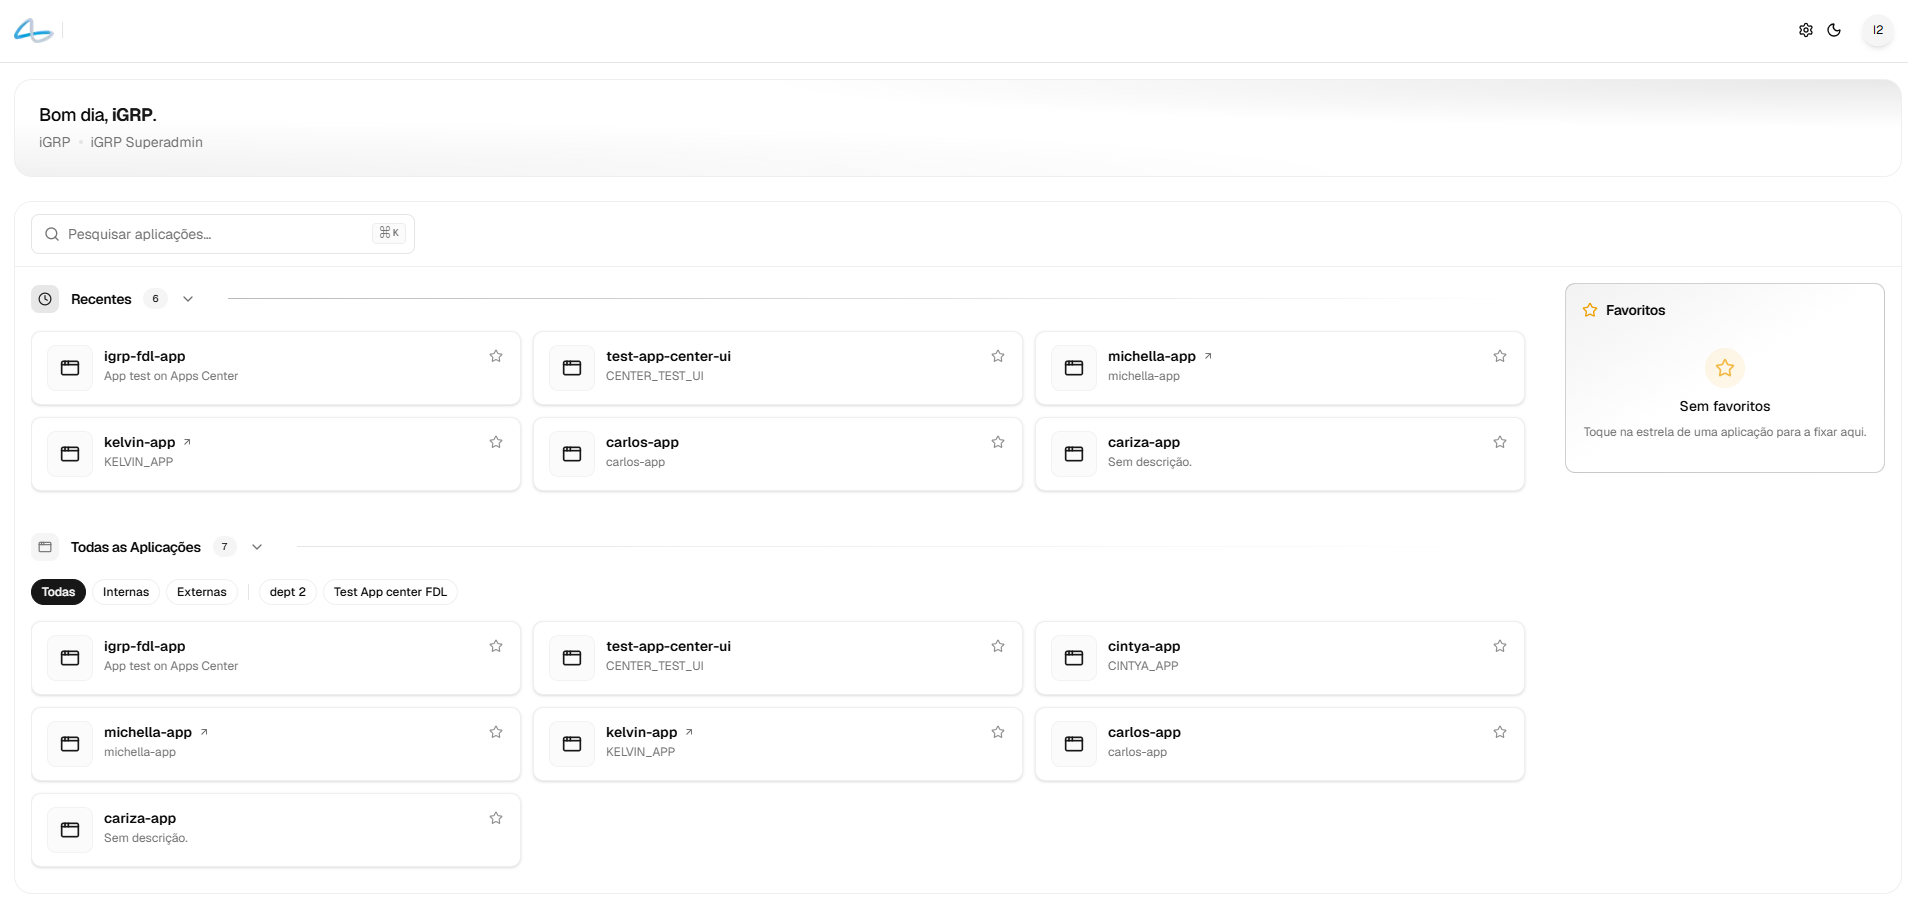Image resolution: width=1908 pixels, height=903 pixels.
Task: Click the Favoritos panel star icon
Action: click(x=1590, y=310)
